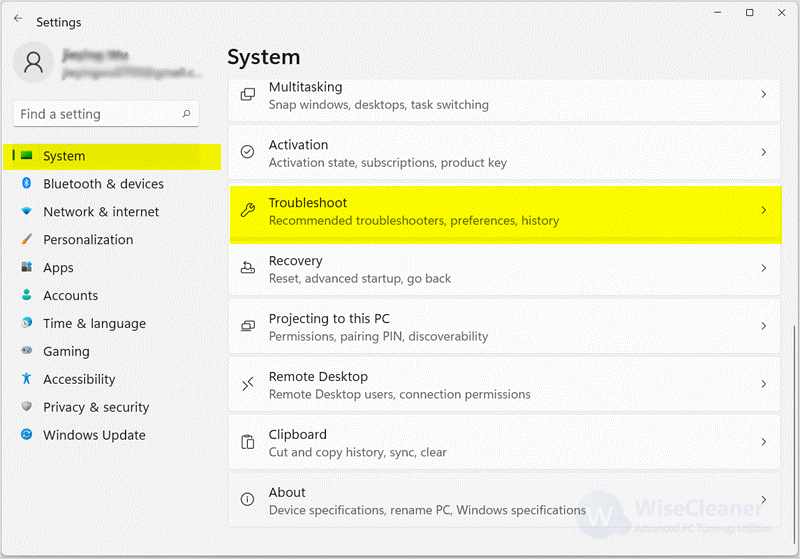Click the Clipboard icon
The width and height of the screenshot is (800, 559).
click(x=248, y=442)
